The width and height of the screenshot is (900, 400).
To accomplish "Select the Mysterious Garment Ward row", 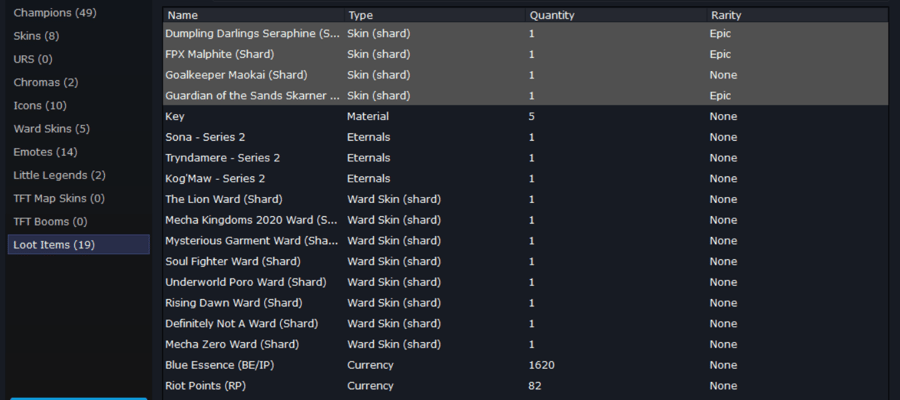I will click(x=526, y=240).
